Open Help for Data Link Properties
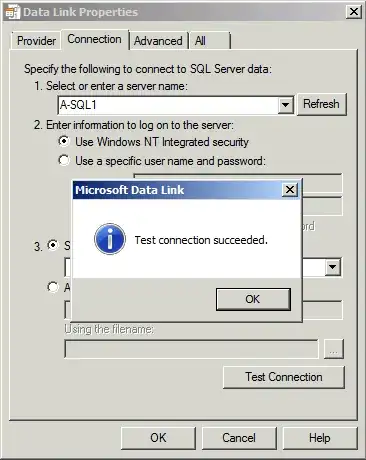The height and width of the screenshot is (460, 366). point(320,438)
